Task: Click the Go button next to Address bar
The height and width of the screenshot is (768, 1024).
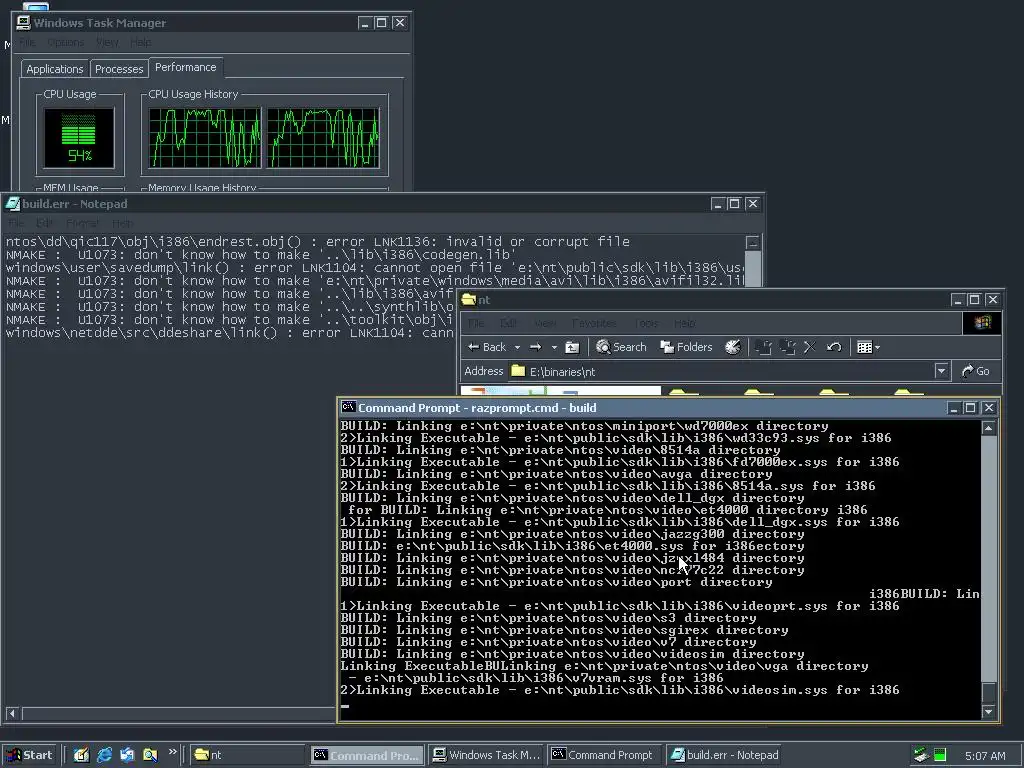Action: pyautogui.click(x=976, y=371)
